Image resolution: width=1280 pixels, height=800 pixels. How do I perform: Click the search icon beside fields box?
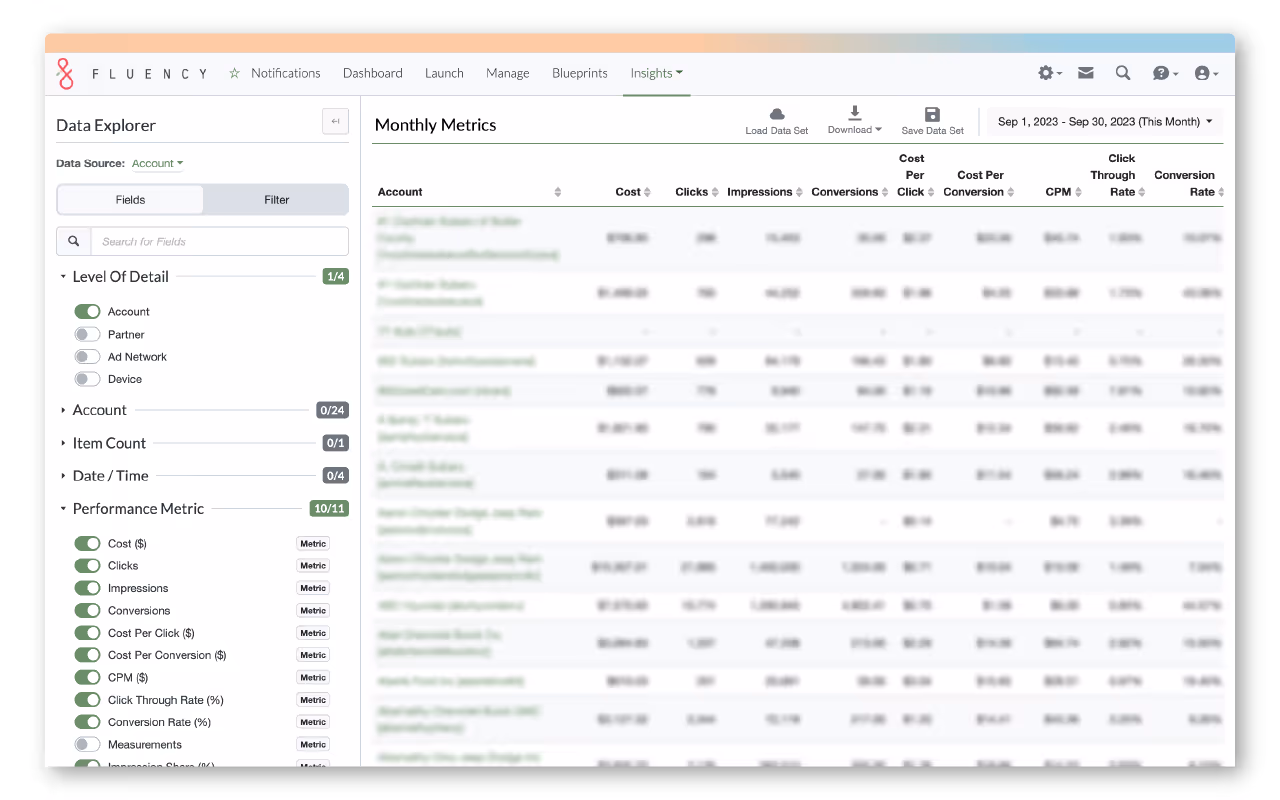pos(74,241)
